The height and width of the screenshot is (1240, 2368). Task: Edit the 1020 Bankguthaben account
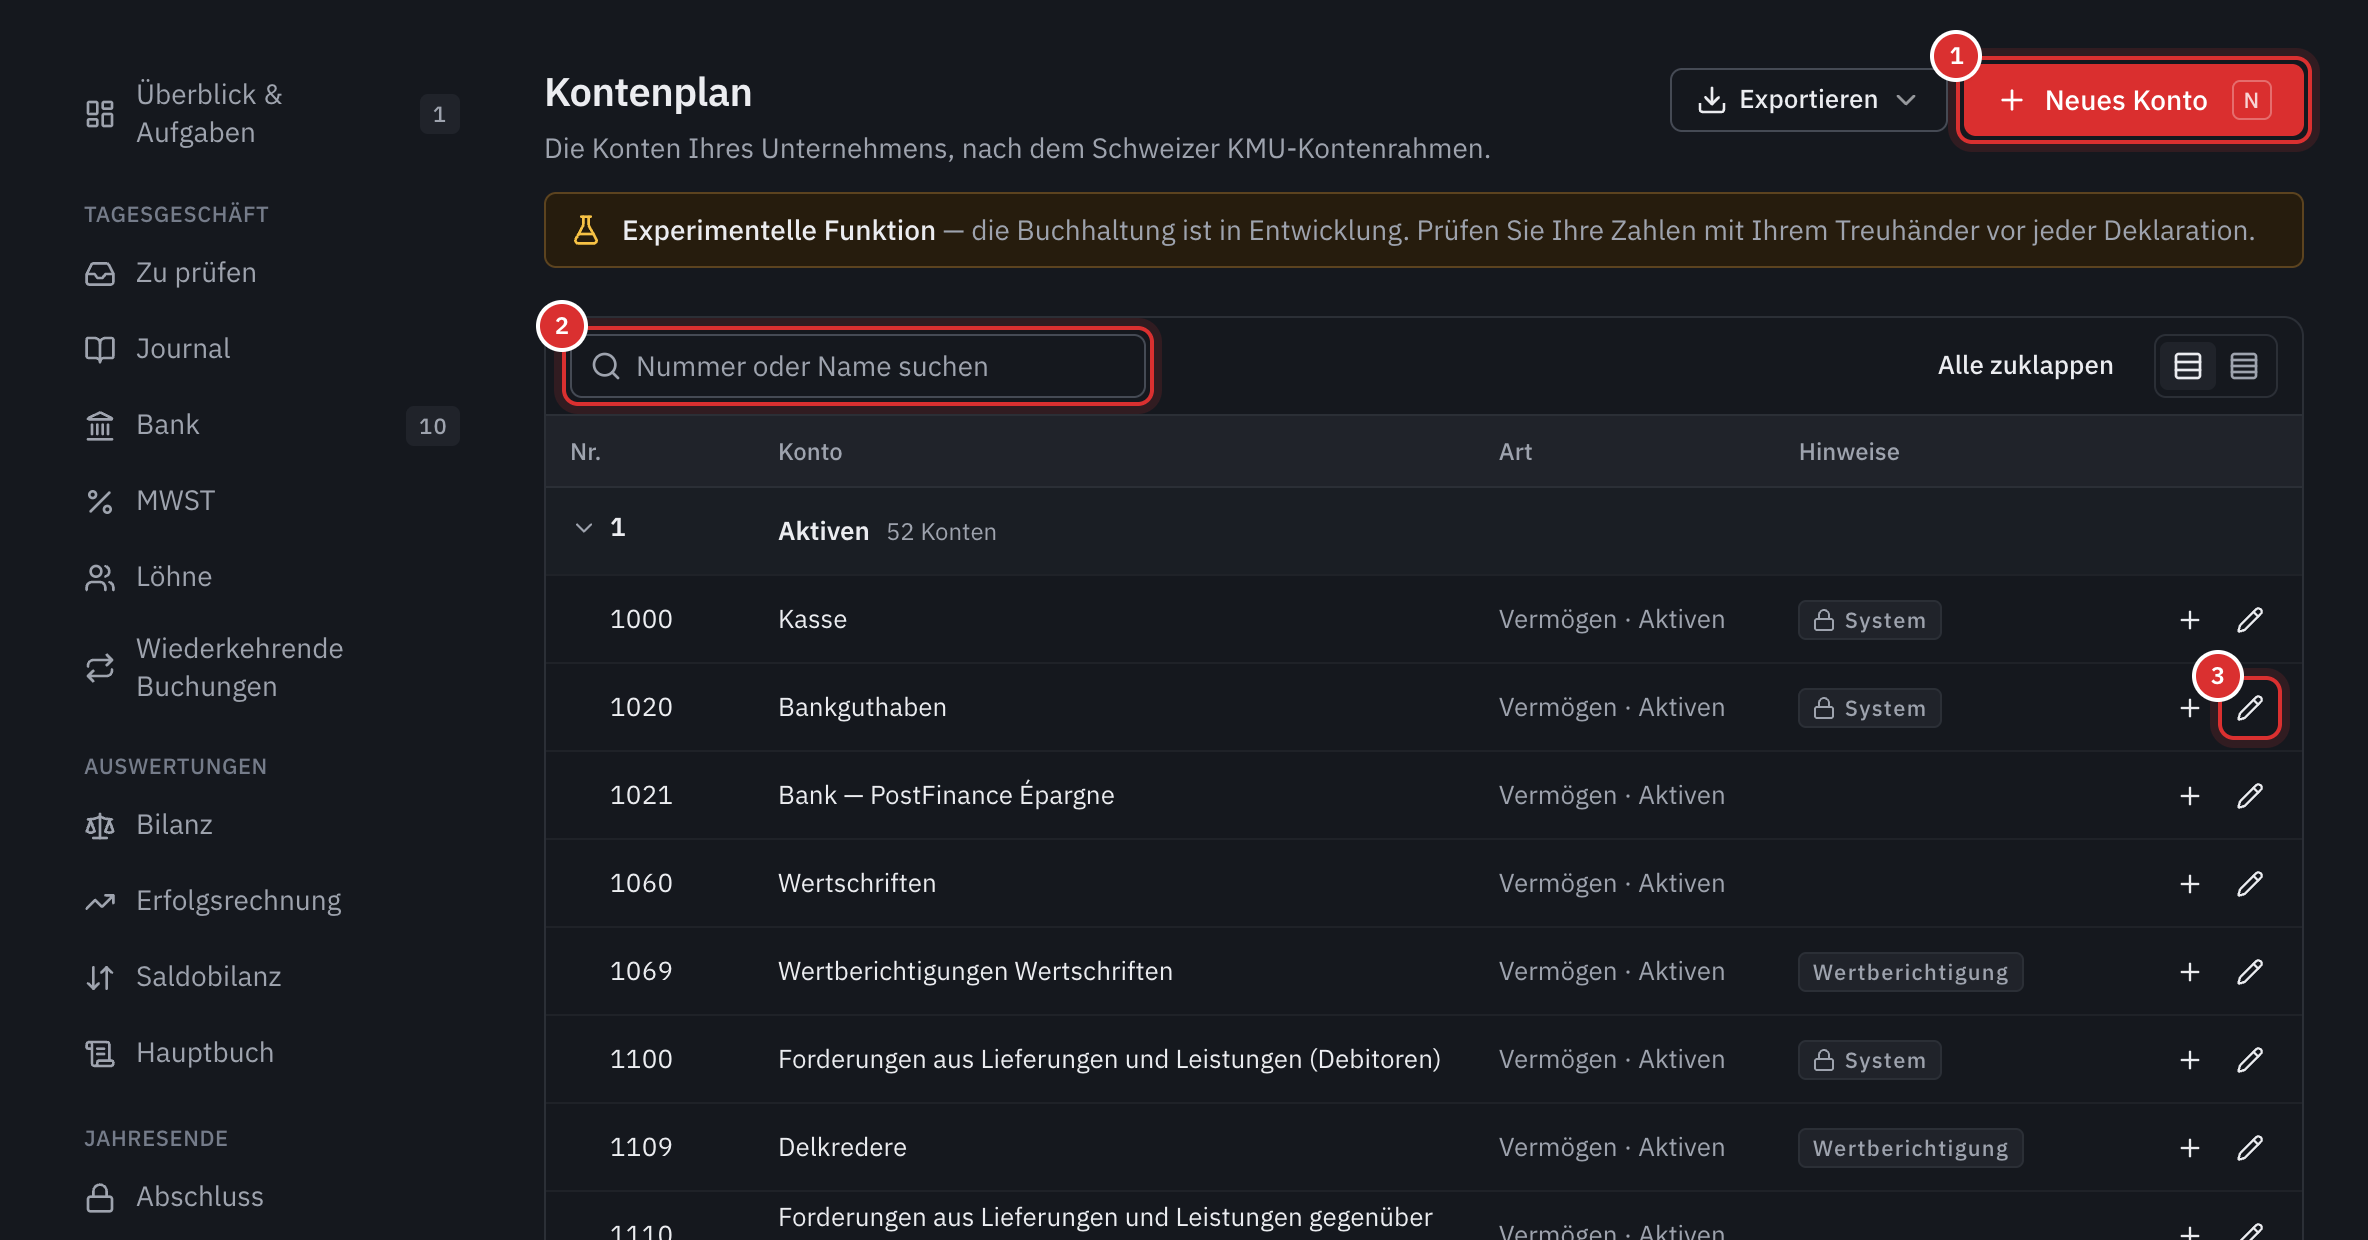click(x=2250, y=708)
